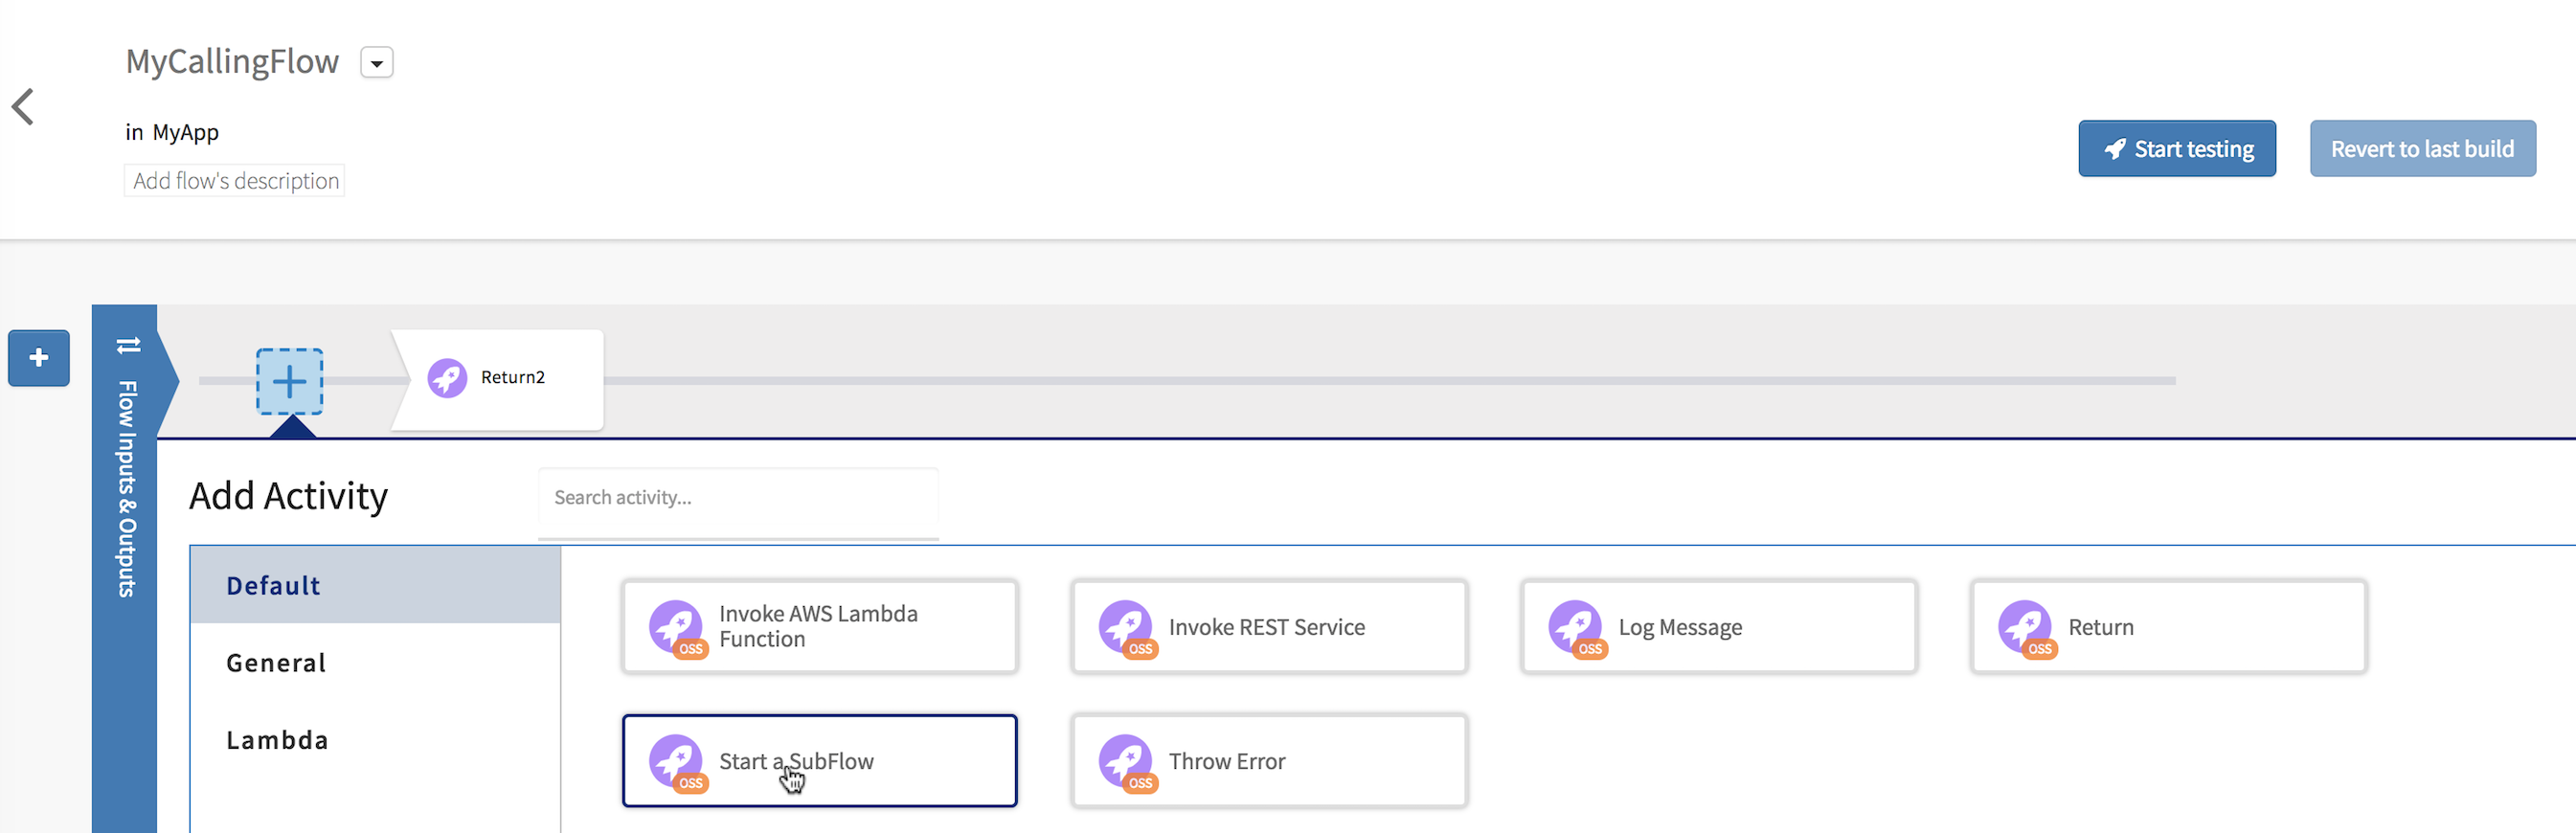
Task: Click the dashed add-activity plus tile
Action: tap(290, 381)
